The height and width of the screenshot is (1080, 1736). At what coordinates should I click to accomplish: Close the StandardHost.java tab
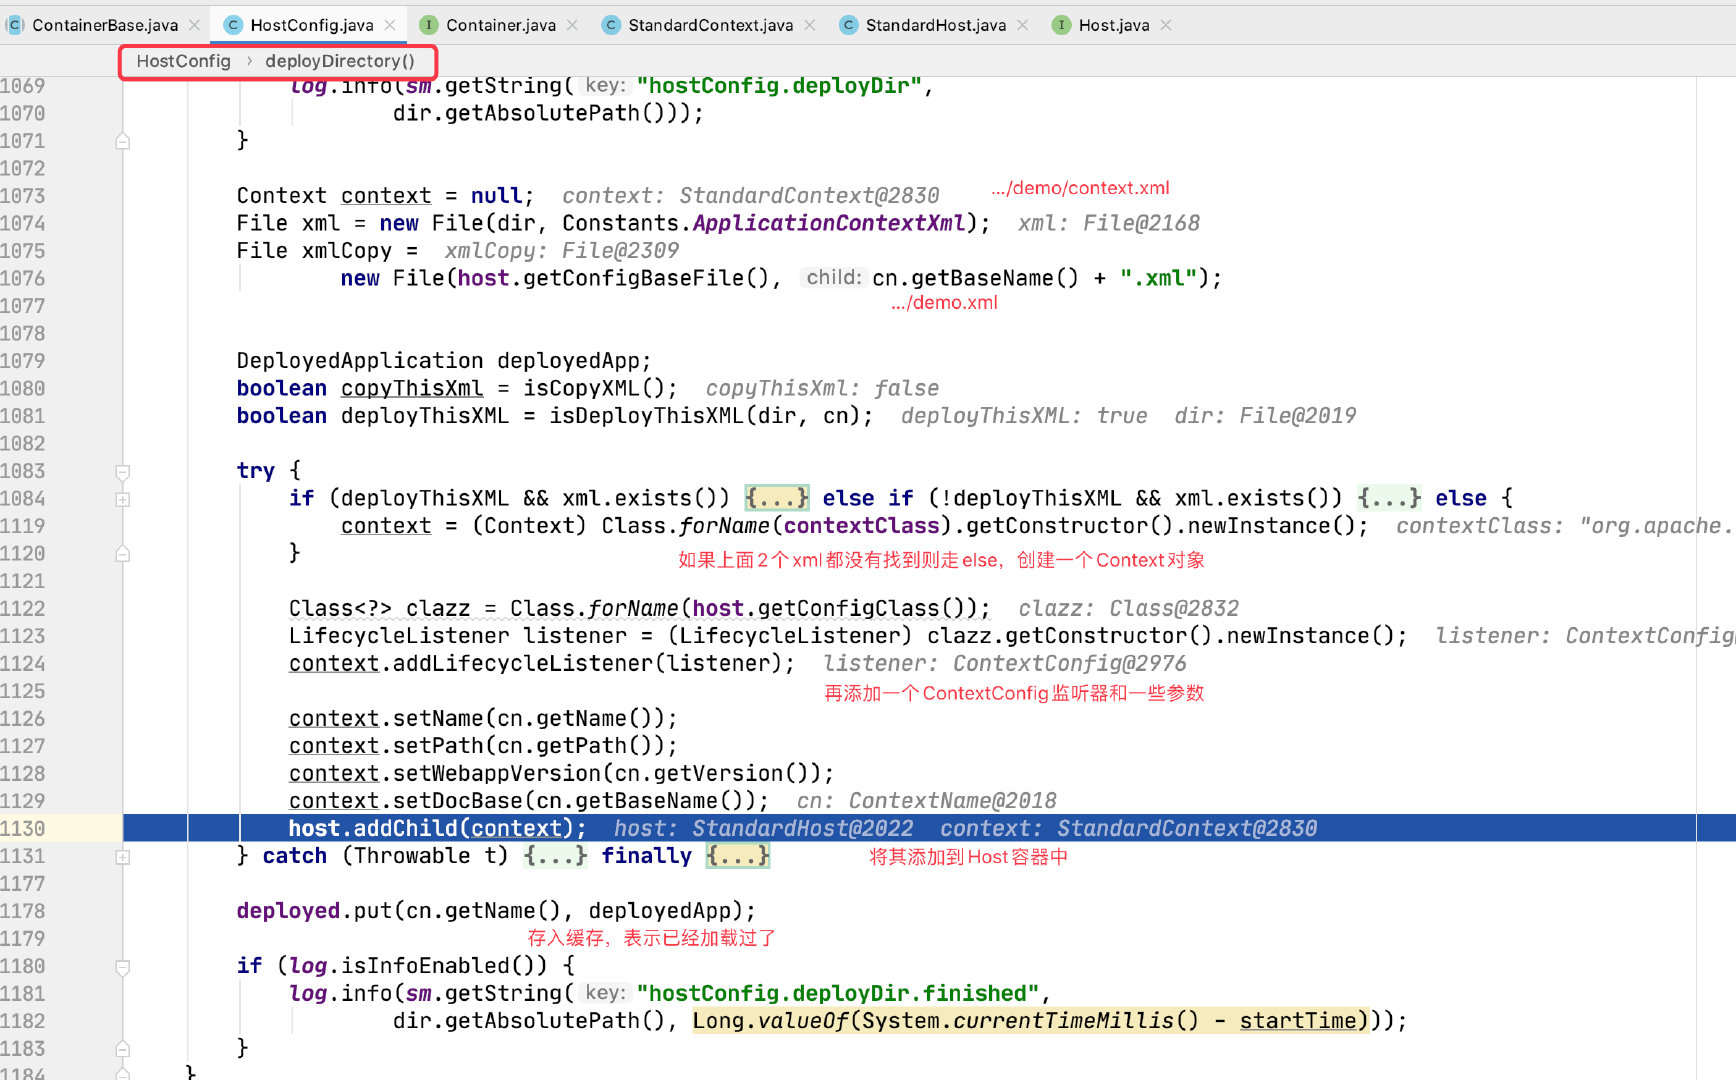point(1022,25)
